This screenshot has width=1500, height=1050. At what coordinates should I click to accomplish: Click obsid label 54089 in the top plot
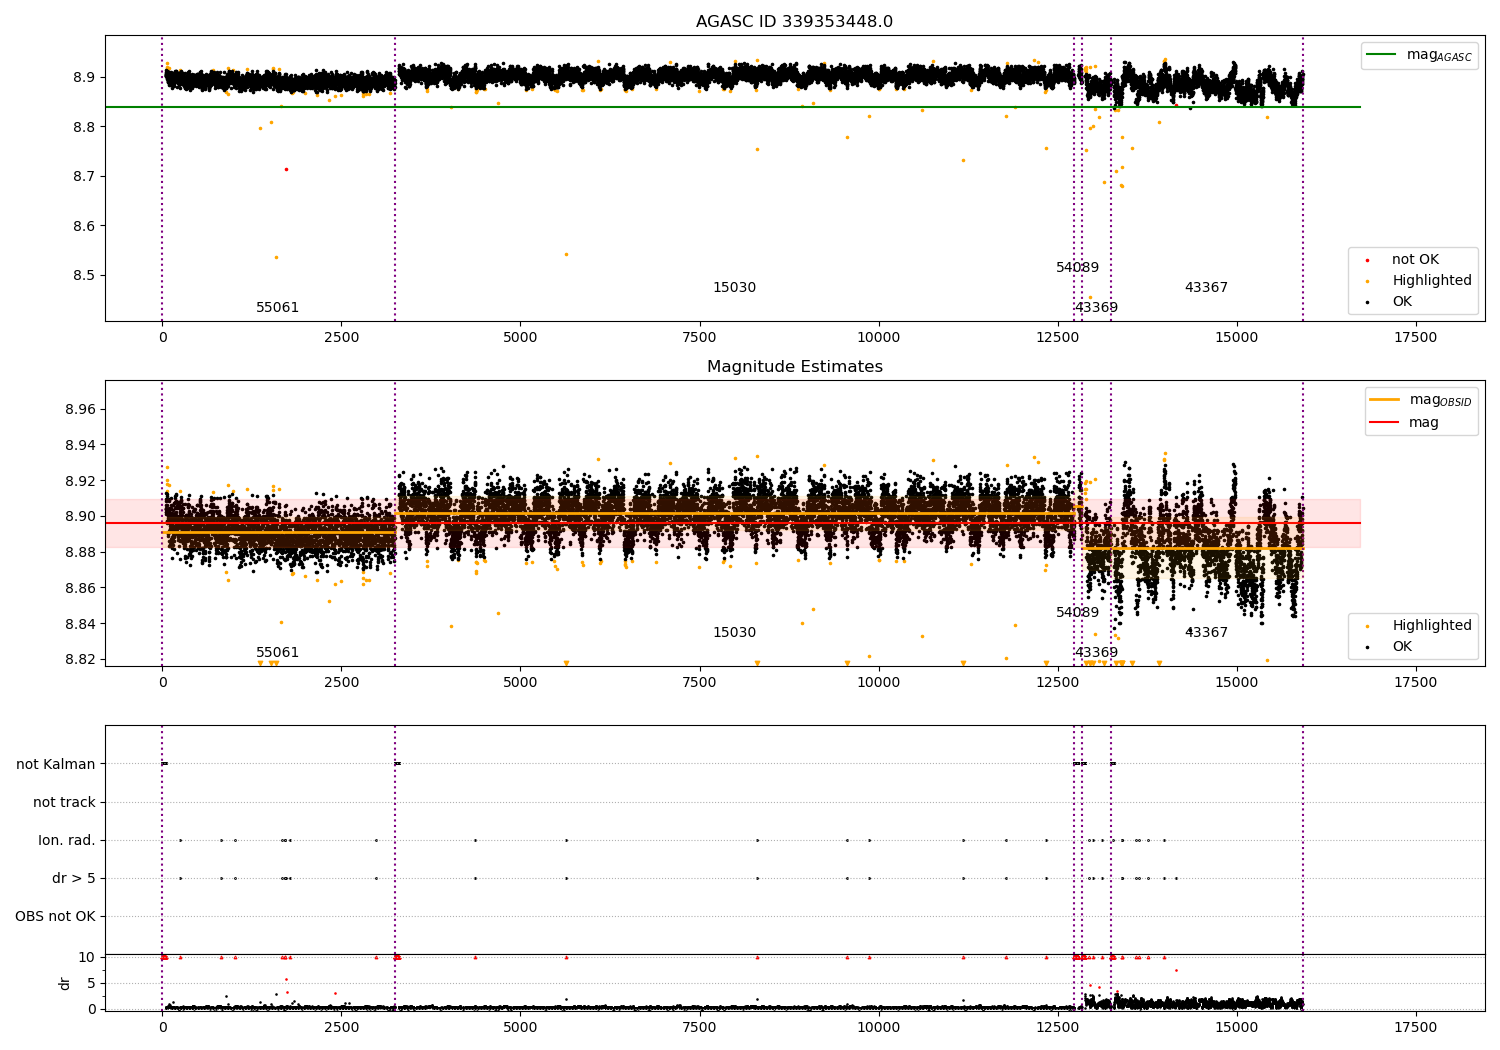coord(1077,268)
